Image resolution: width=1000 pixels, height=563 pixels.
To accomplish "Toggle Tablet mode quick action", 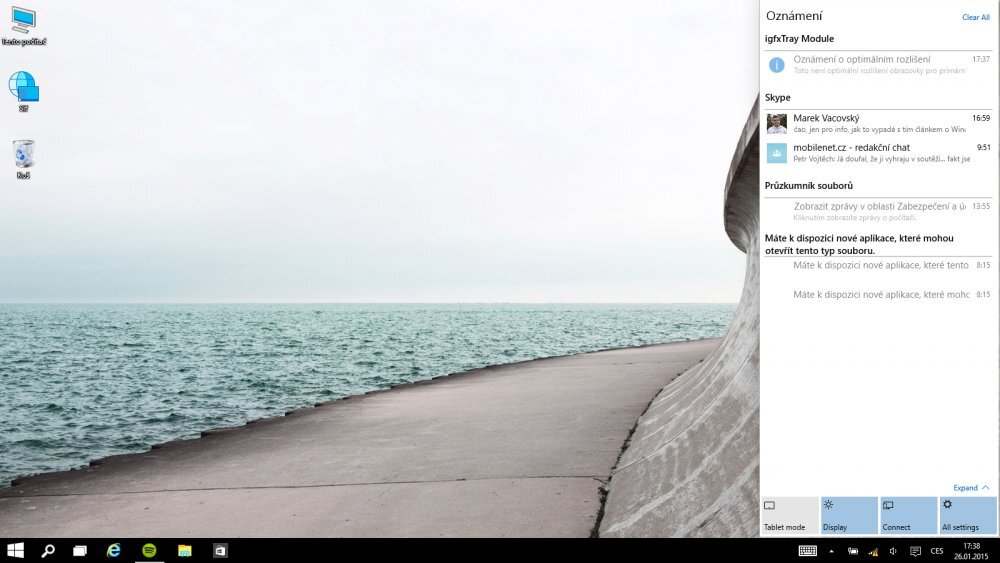I will (x=790, y=515).
